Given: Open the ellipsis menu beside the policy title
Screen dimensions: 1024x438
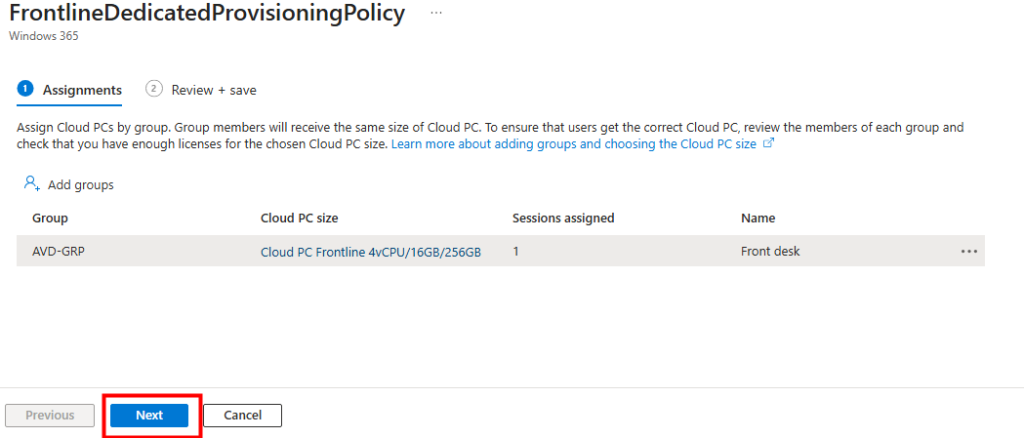Looking at the screenshot, I should pyautogui.click(x=435, y=12).
